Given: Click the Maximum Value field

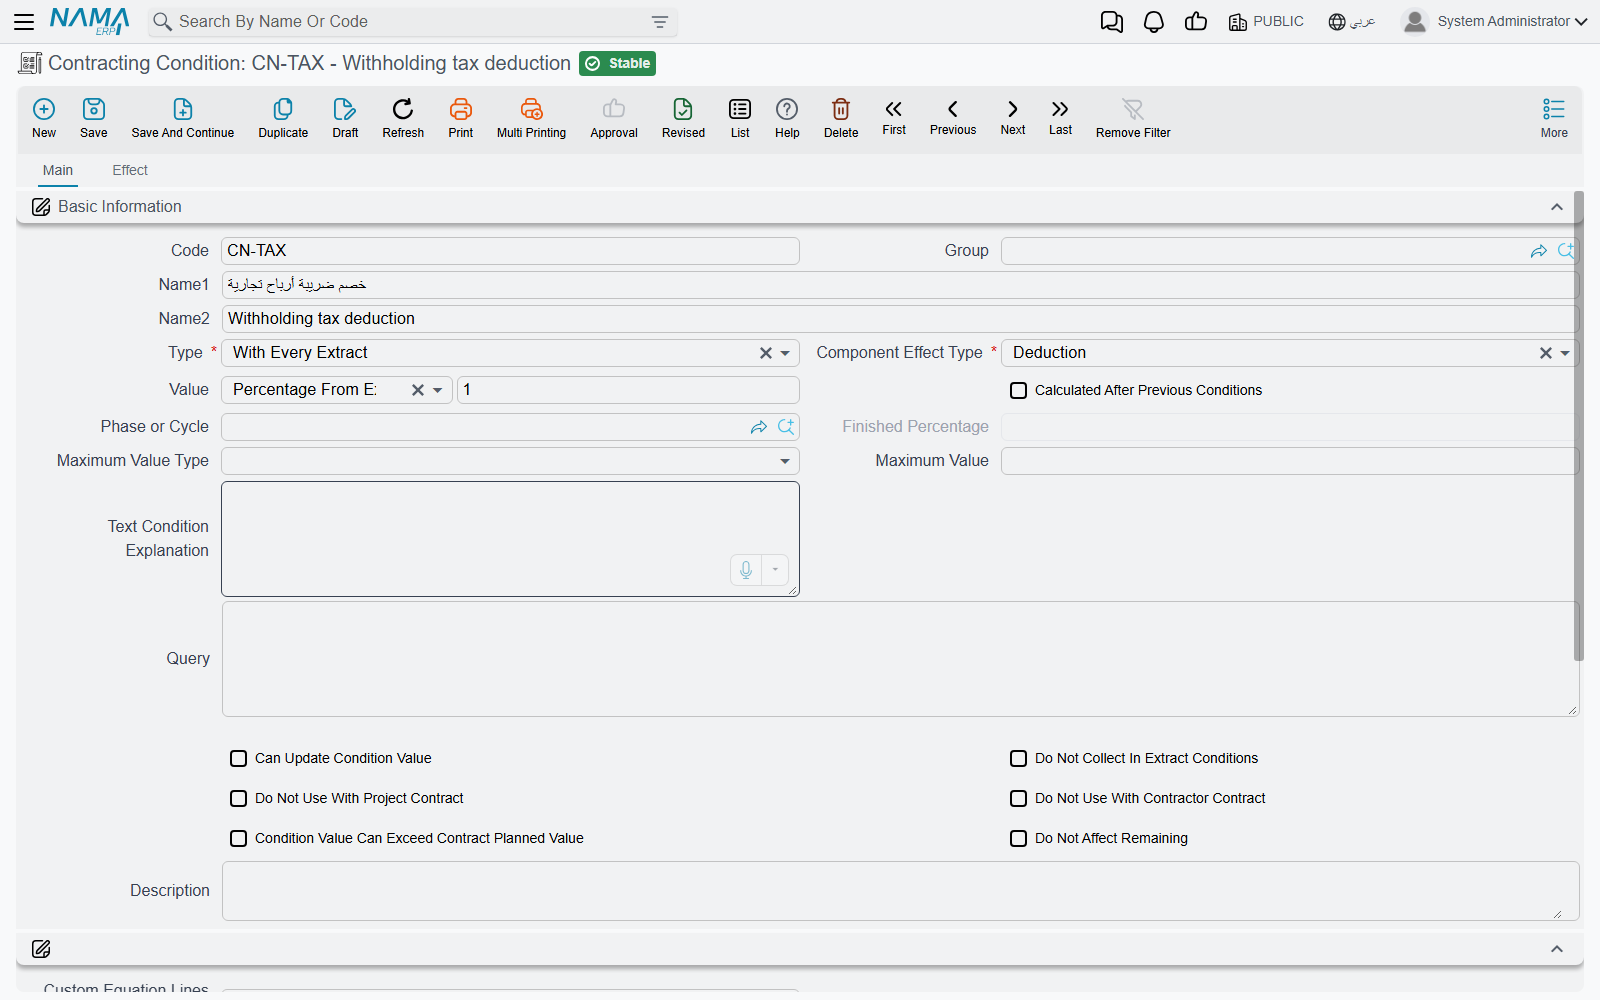Looking at the screenshot, I should 1290,461.
